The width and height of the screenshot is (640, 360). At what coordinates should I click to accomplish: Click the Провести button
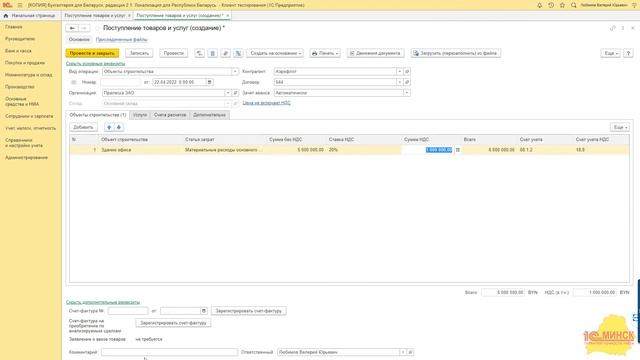(173, 53)
